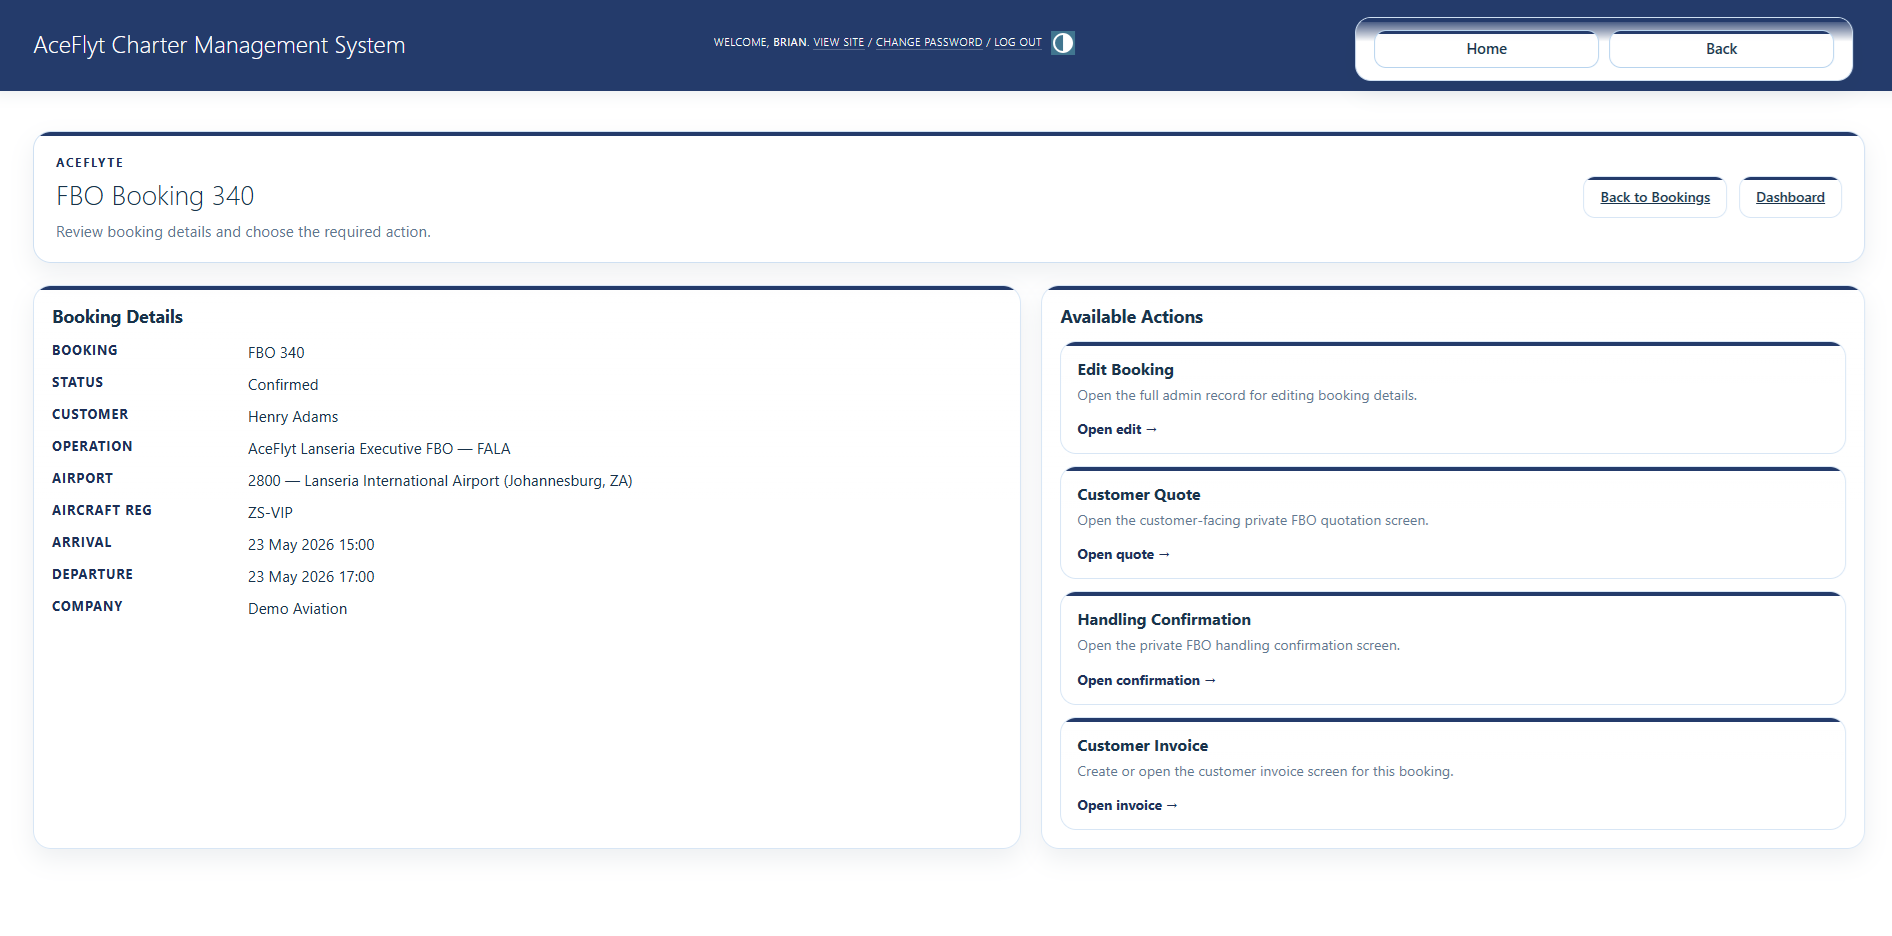This screenshot has height=936, width=1892.
Task: Click the booking value FBO 340
Action: tap(276, 353)
